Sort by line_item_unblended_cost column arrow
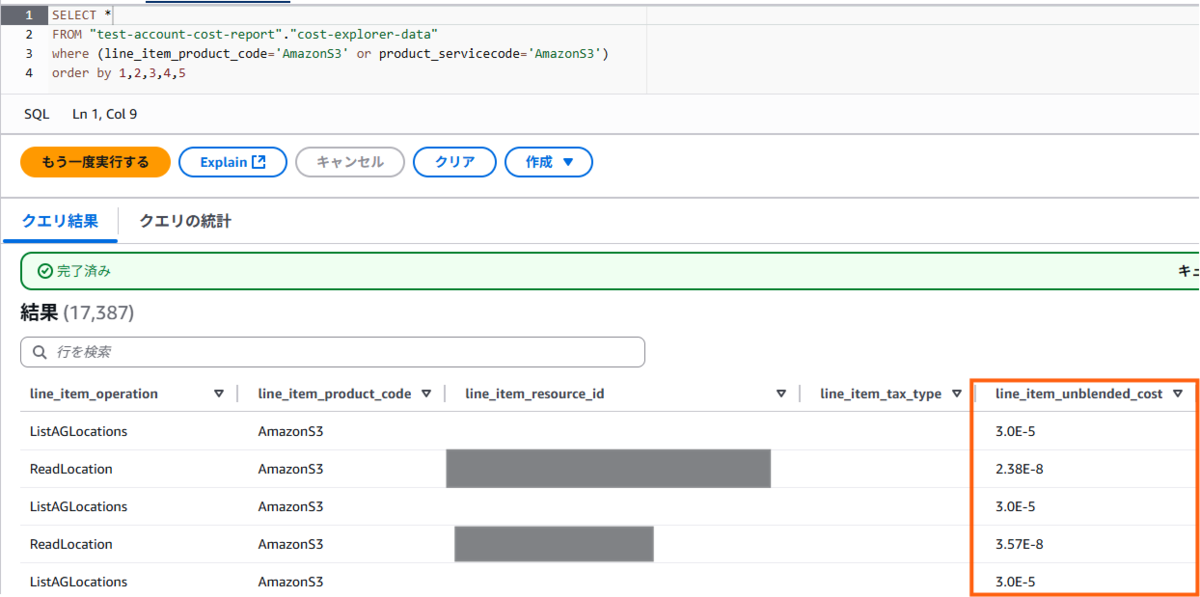The image size is (1200, 597). click(1178, 394)
